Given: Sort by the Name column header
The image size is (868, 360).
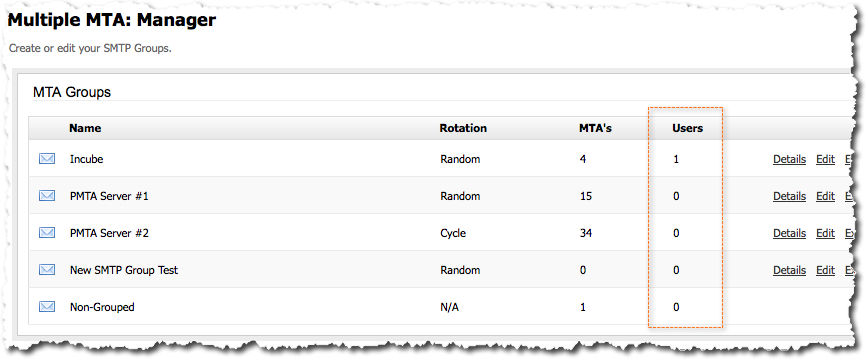Looking at the screenshot, I should 85,128.
